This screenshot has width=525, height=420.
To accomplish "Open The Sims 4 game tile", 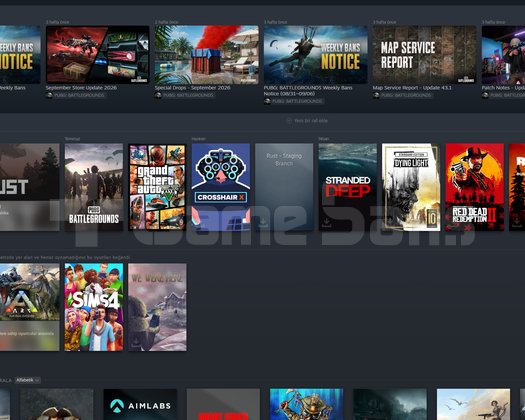I will coord(94,307).
